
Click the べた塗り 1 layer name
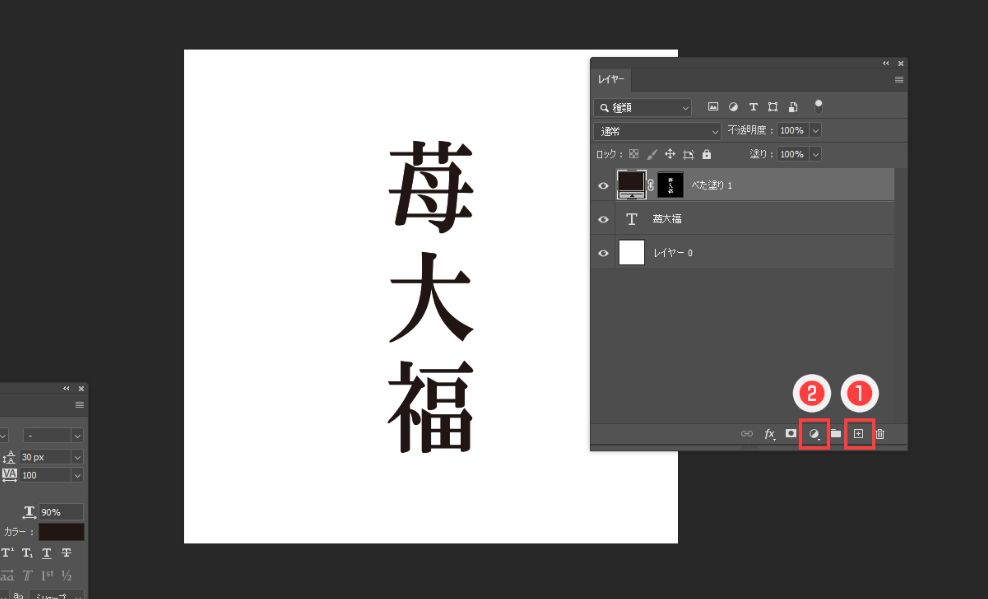712,185
